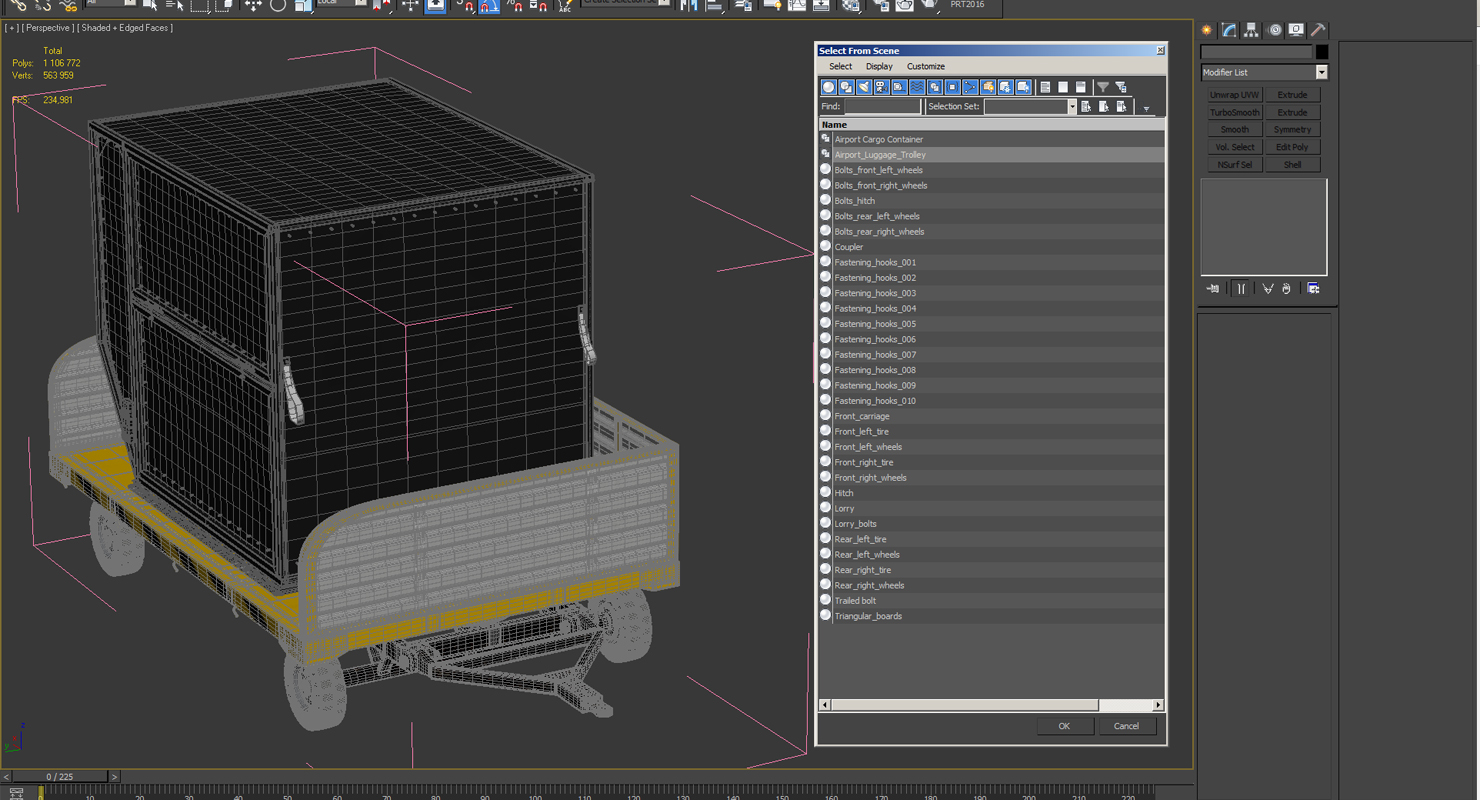Viewport: 1480px width, 800px height.
Task: Open the Create command panel
Action: 1207,30
